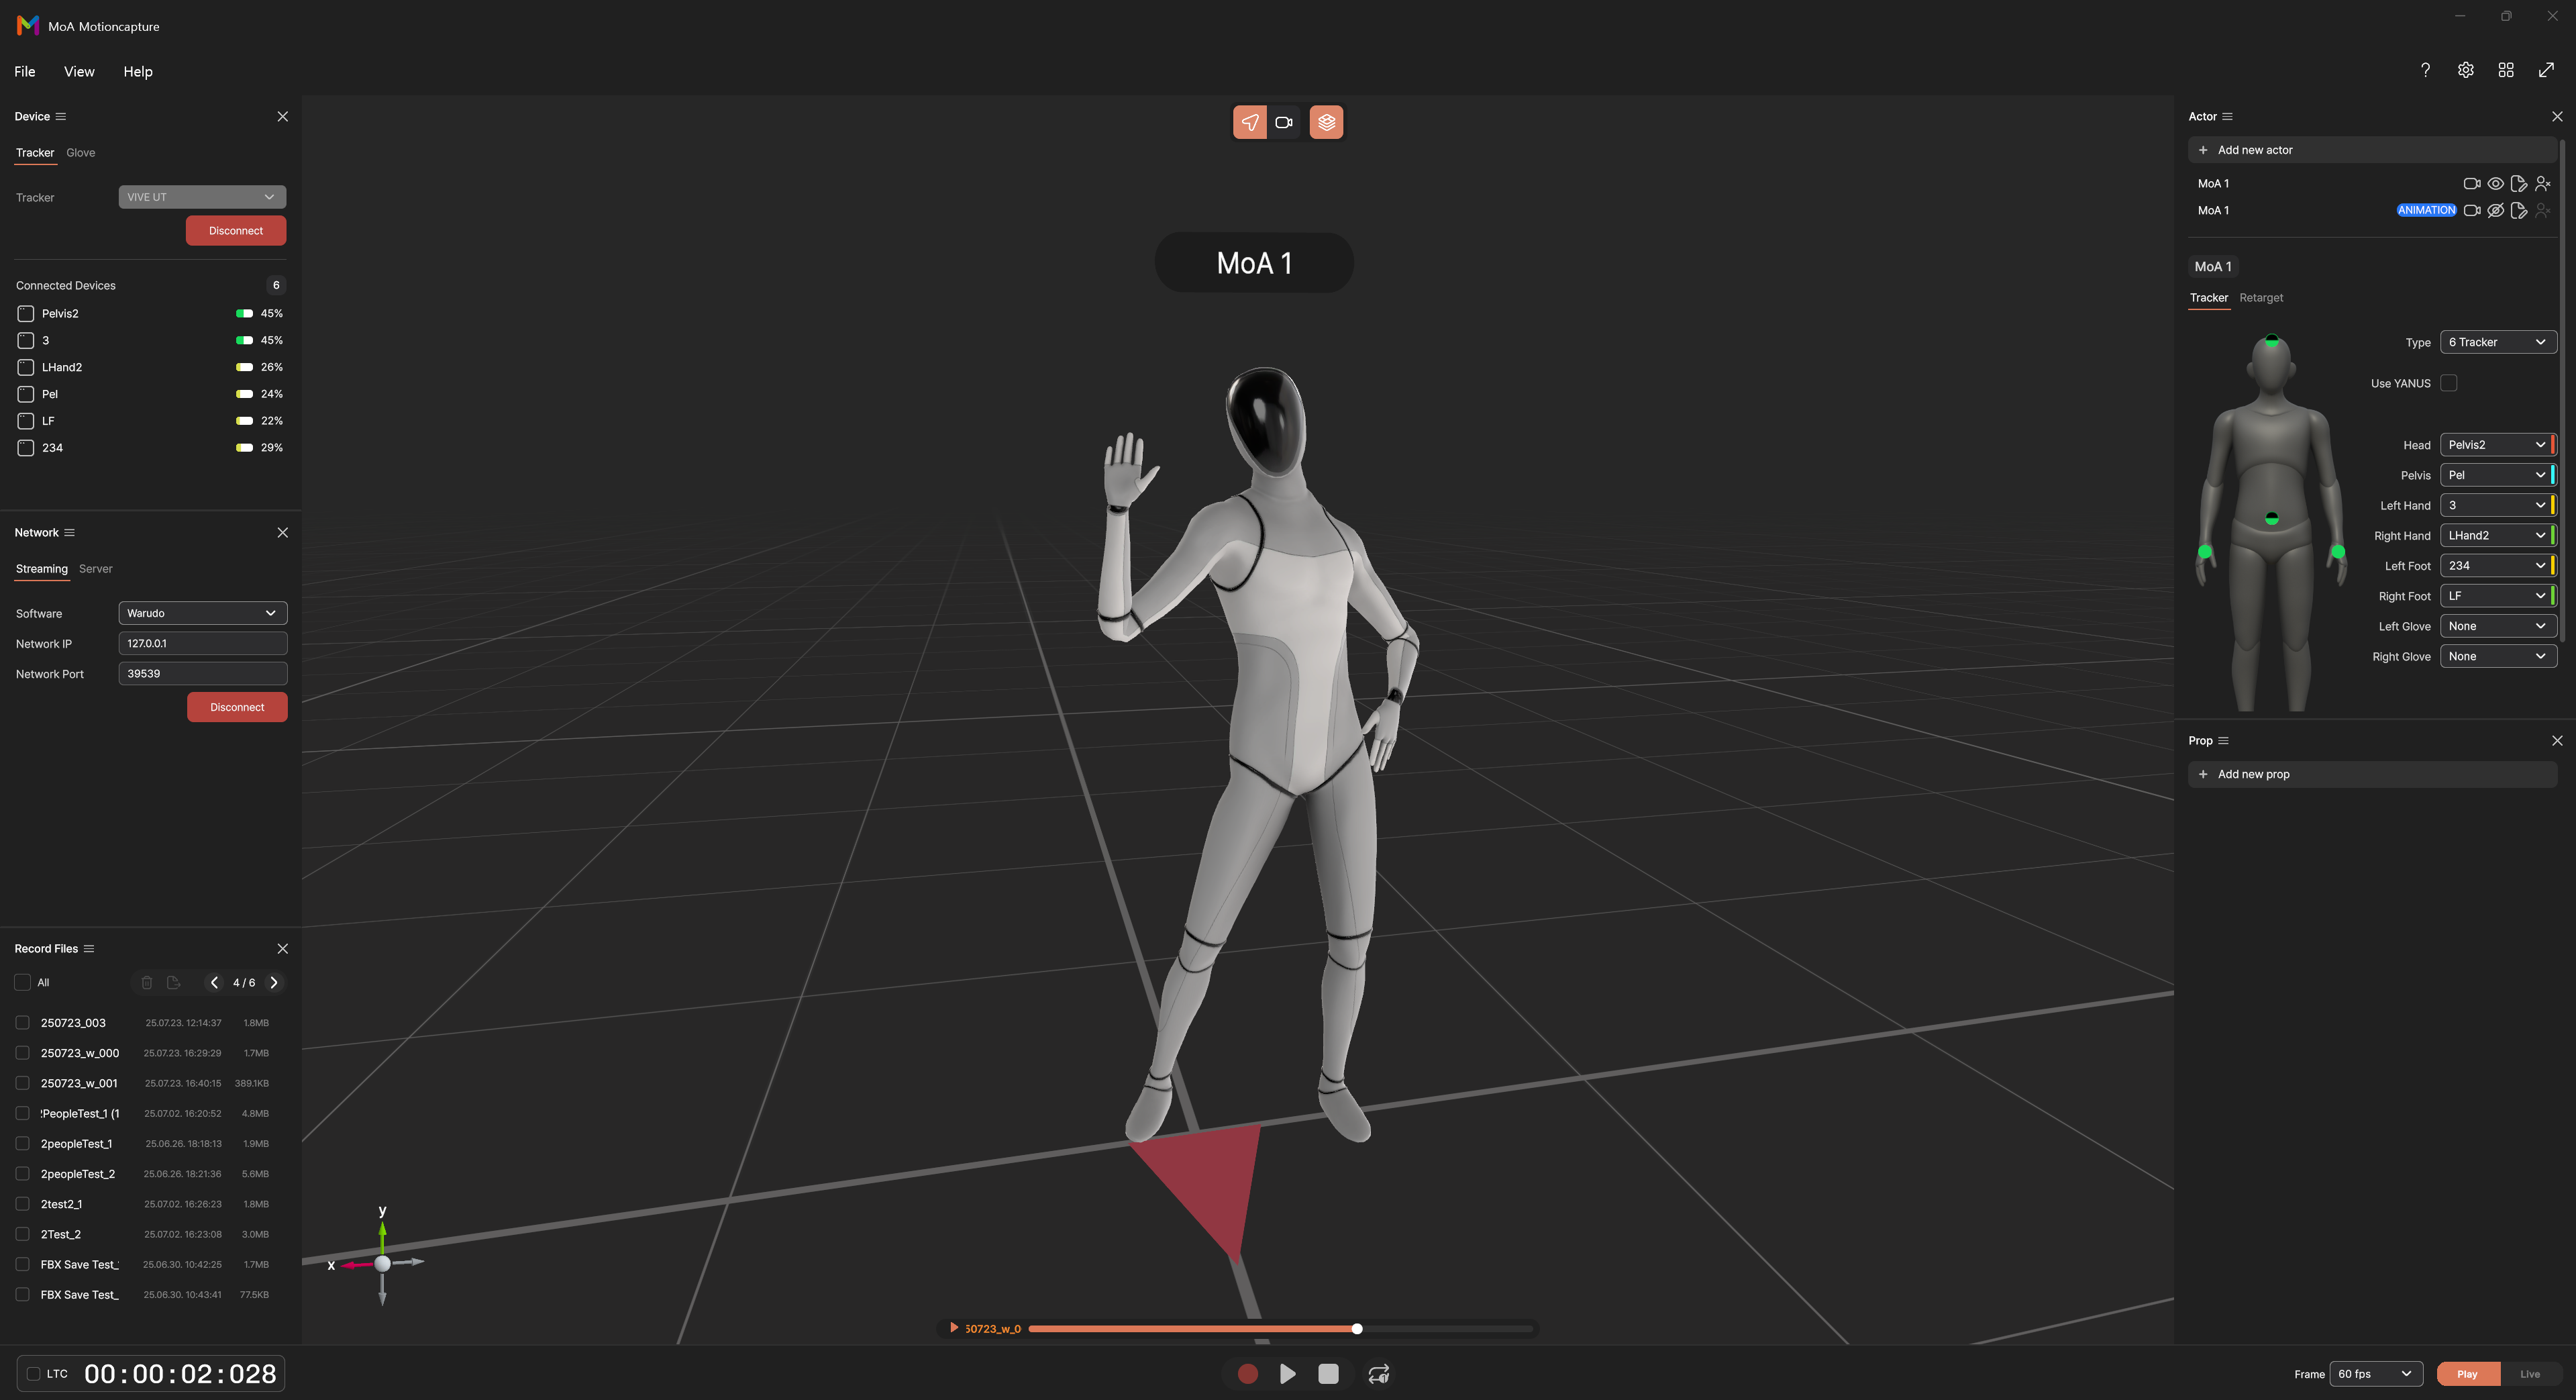The image size is (2576, 1400).
Task: Open the Type 6 Tracker dropdown
Action: (x=2498, y=342)
